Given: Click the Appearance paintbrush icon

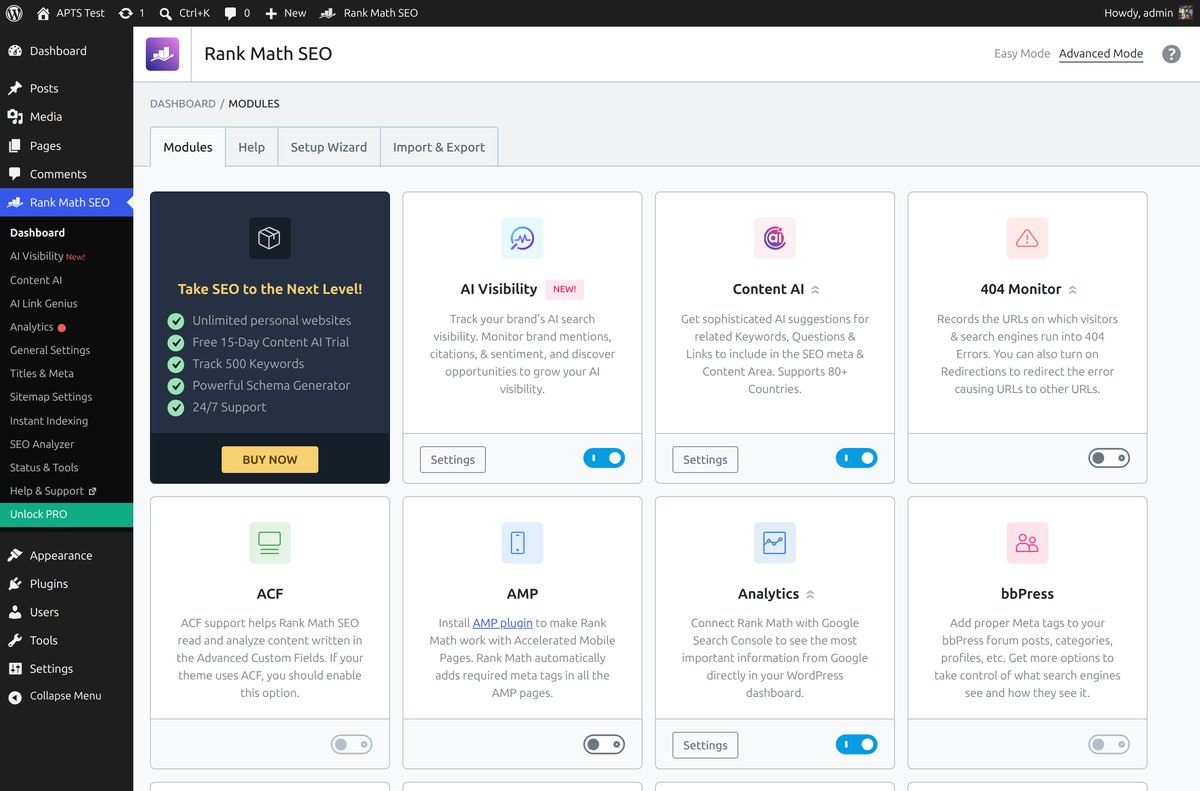Looking at the screenshot, I should coord(15,555).
